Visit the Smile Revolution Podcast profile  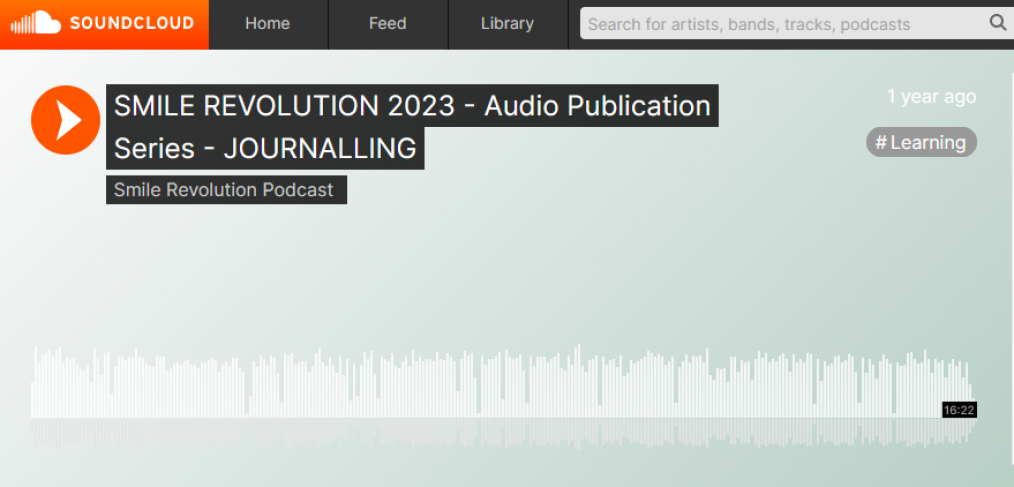click(226, 189)
